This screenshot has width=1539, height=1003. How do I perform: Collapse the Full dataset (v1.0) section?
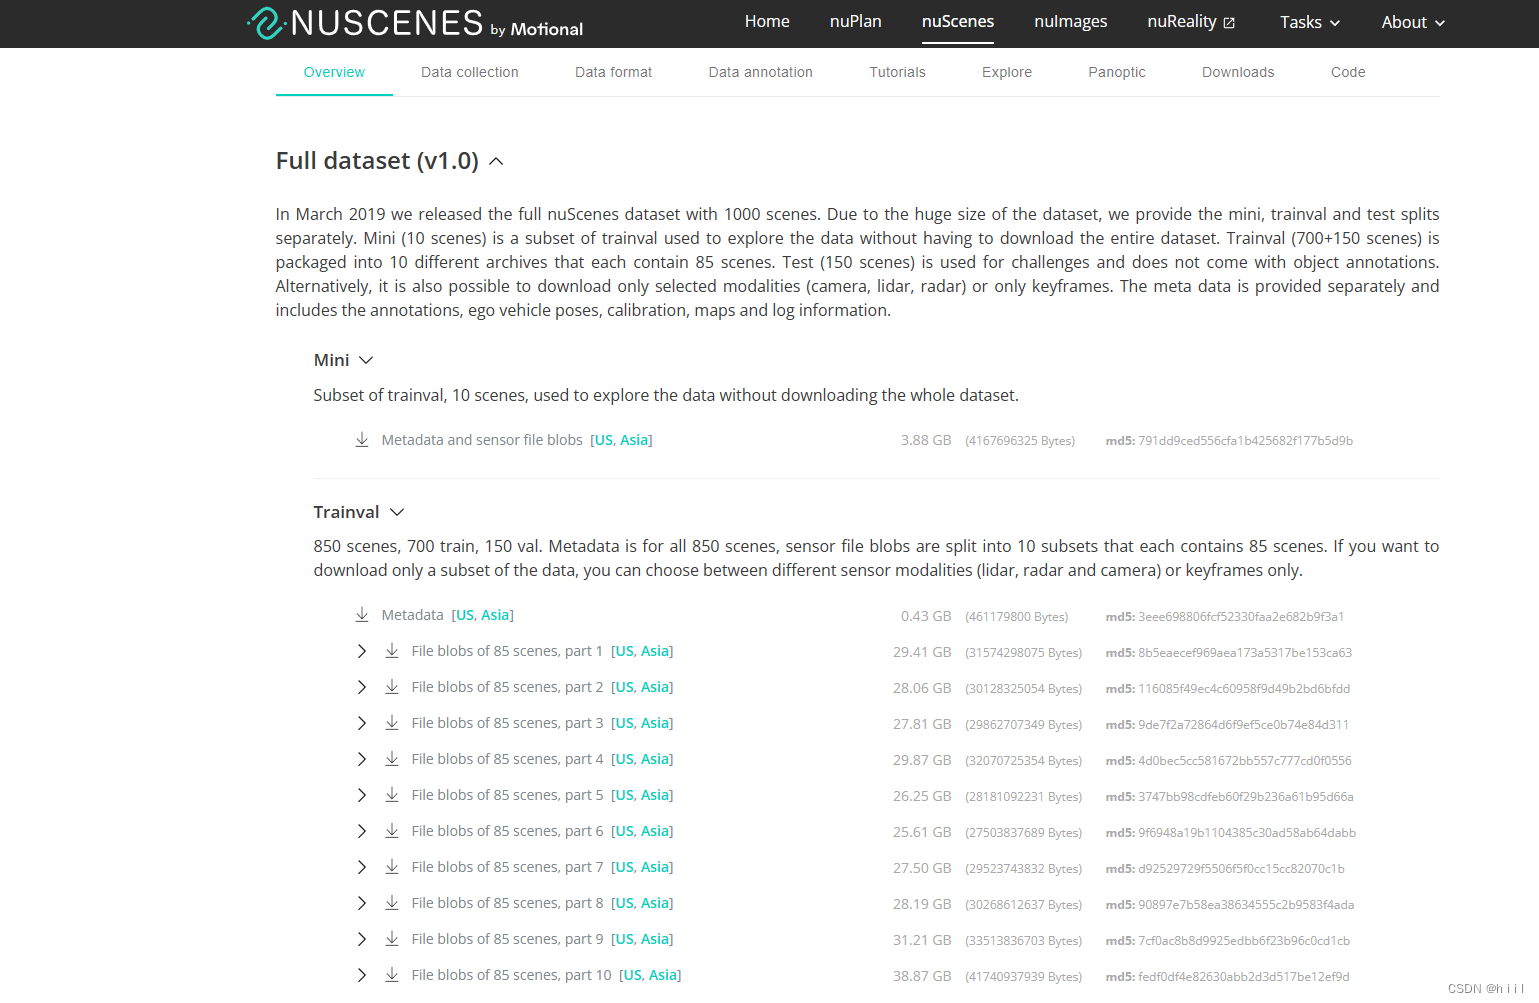tap(496, 161)
